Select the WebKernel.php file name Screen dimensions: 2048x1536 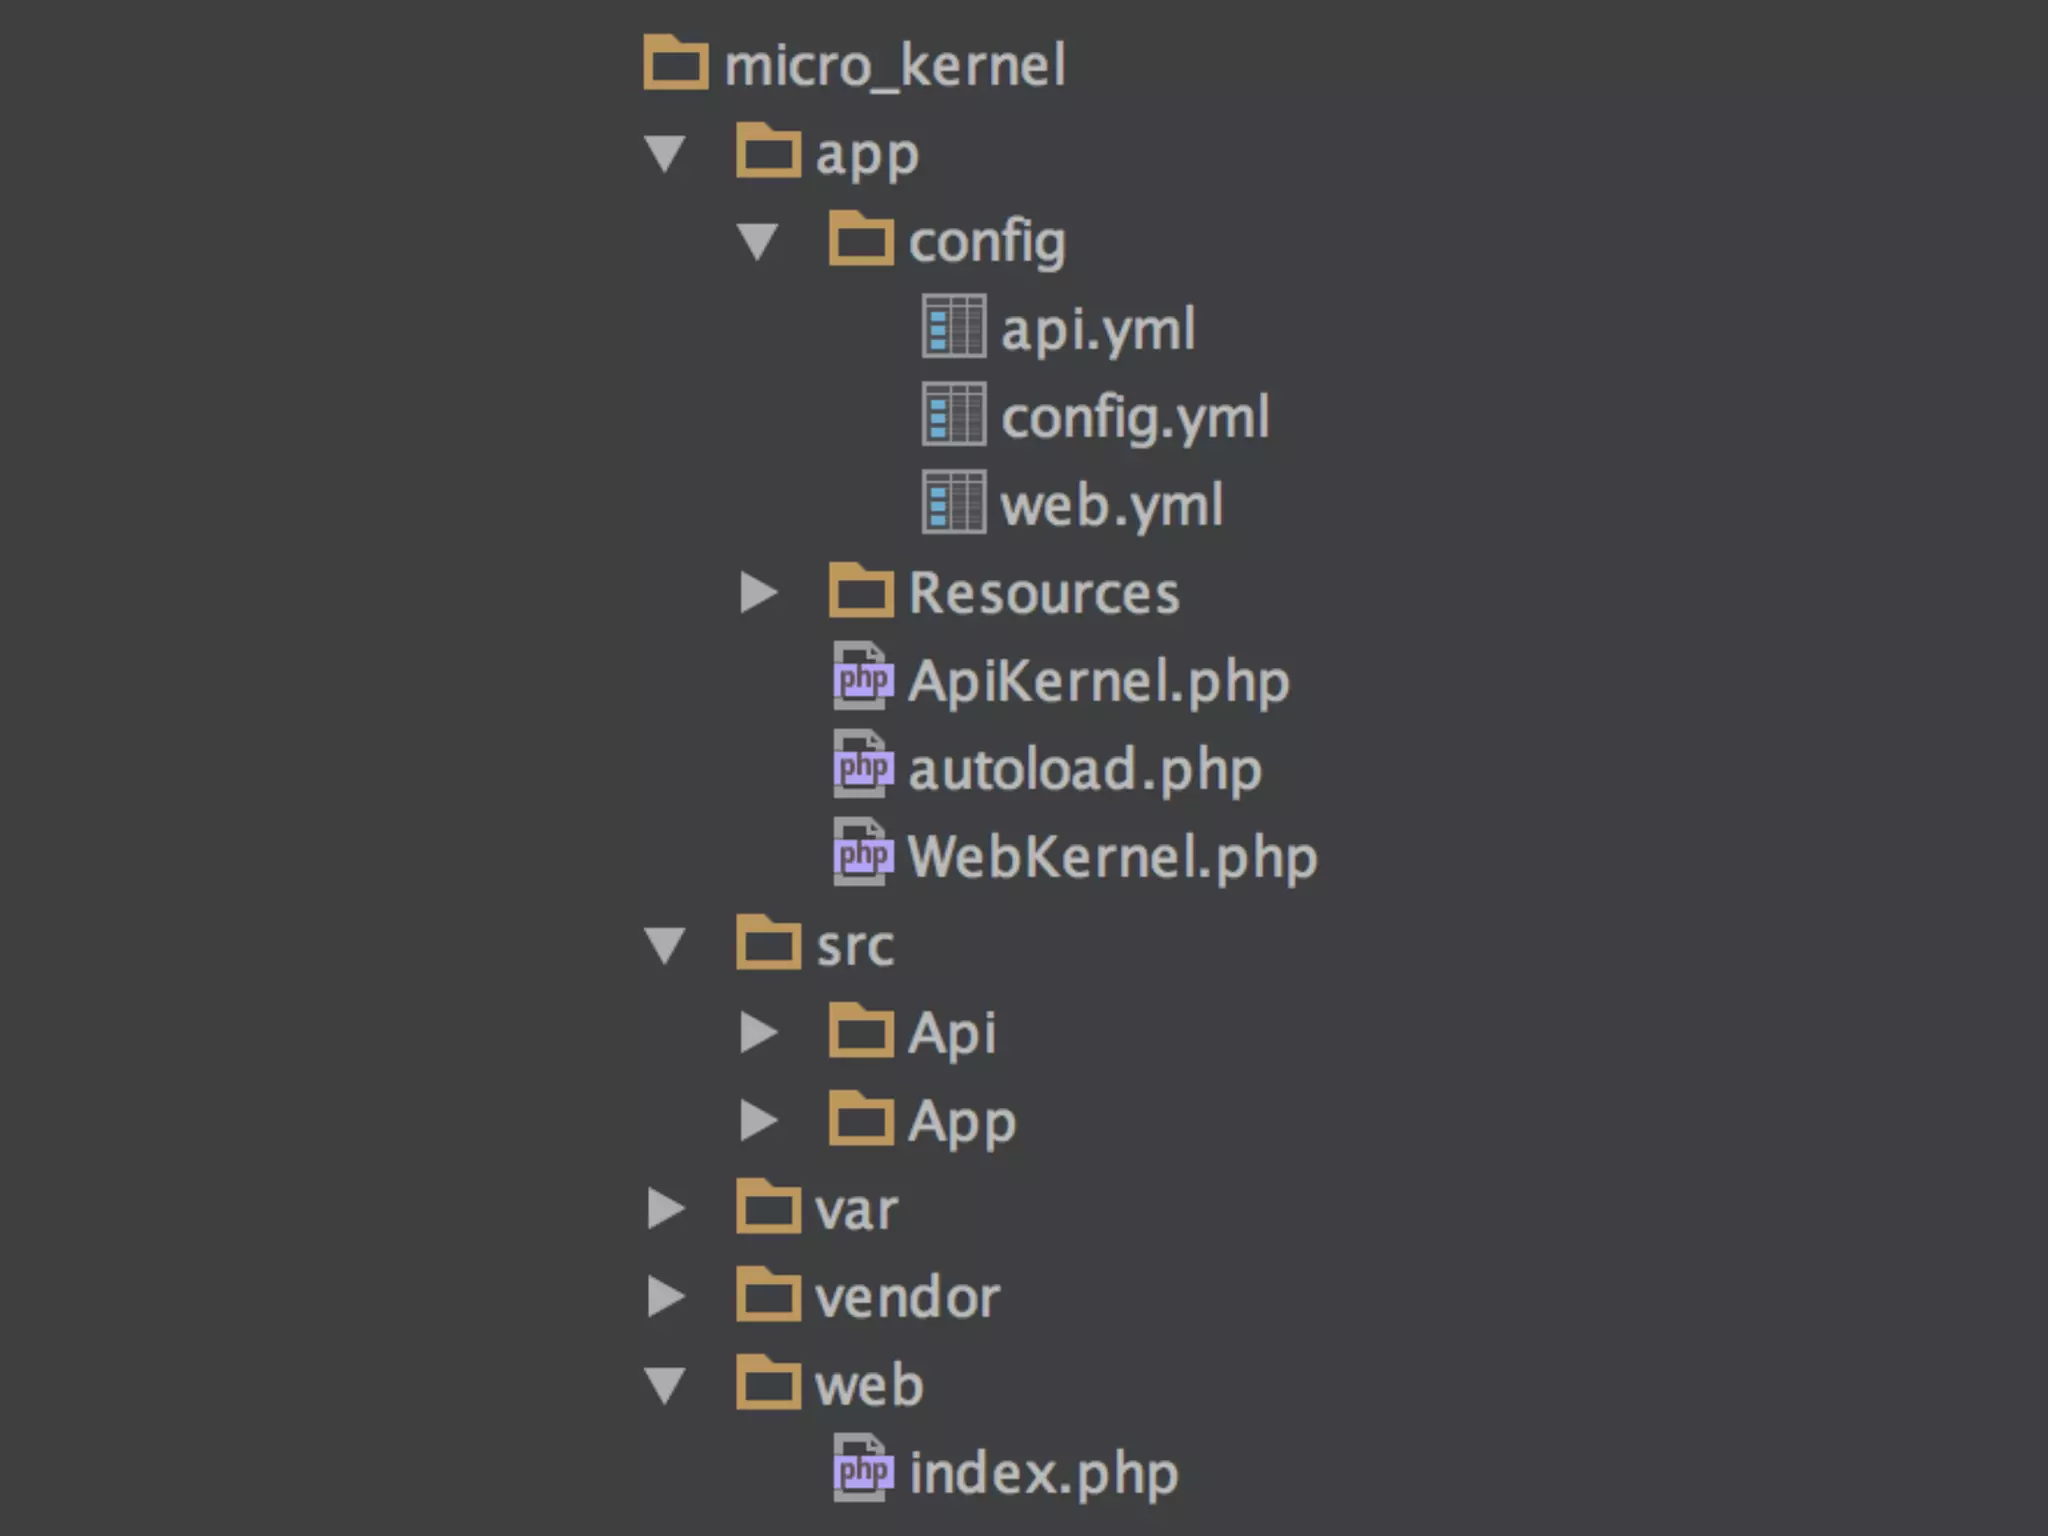point(1112,857)
